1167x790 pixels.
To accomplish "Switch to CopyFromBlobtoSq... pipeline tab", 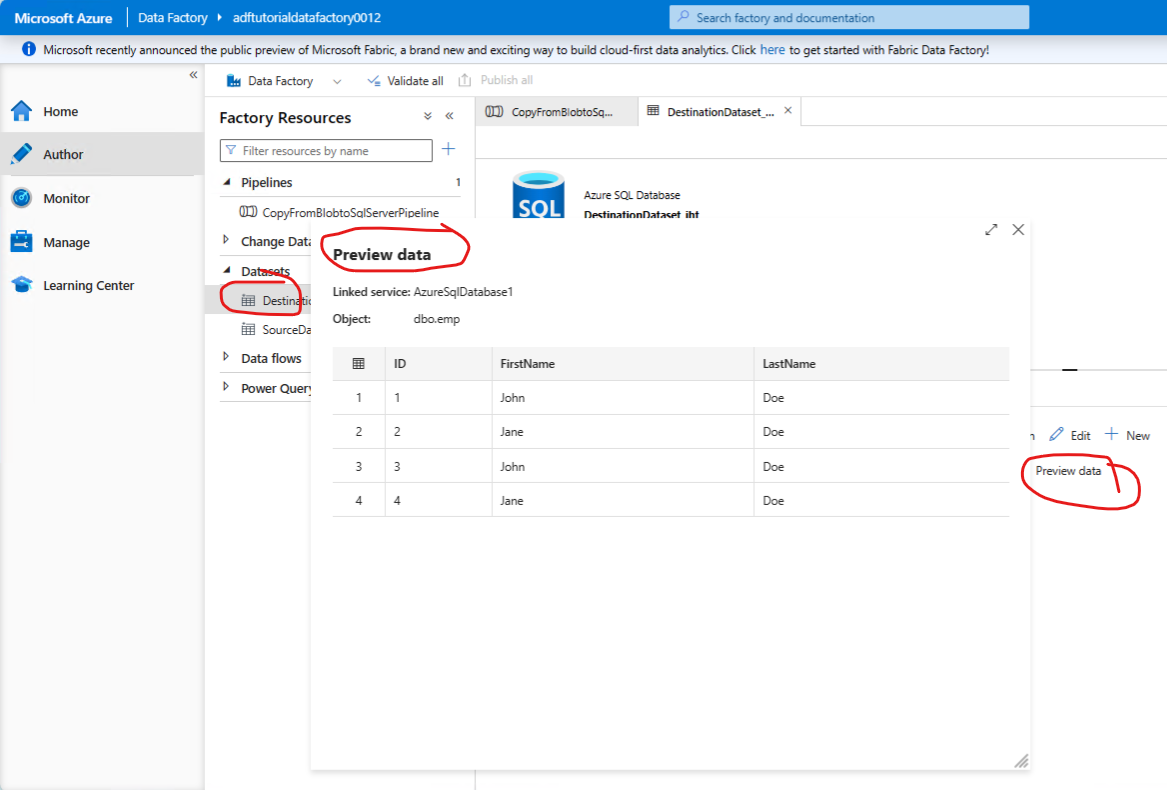I will coord(556,112).
